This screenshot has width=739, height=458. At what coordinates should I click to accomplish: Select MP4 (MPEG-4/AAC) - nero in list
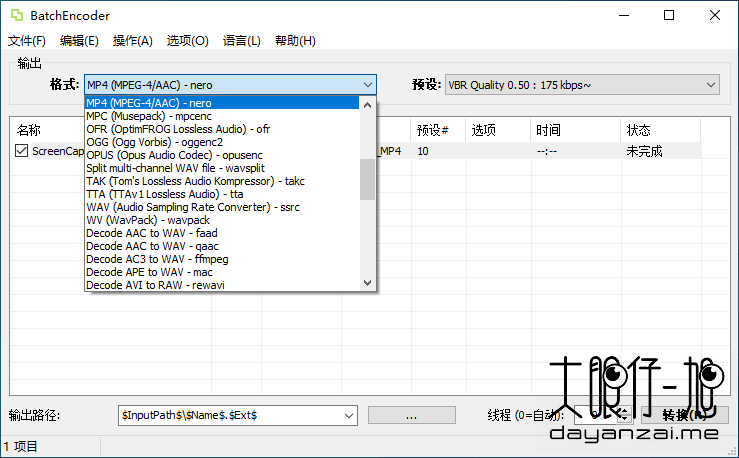click(x=222, y=103)
